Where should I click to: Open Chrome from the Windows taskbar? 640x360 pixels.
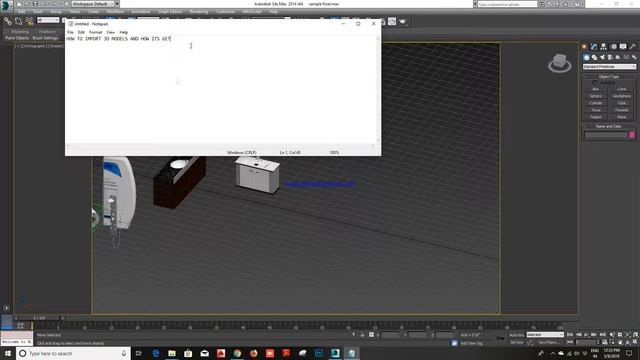[x=237, y=353]
